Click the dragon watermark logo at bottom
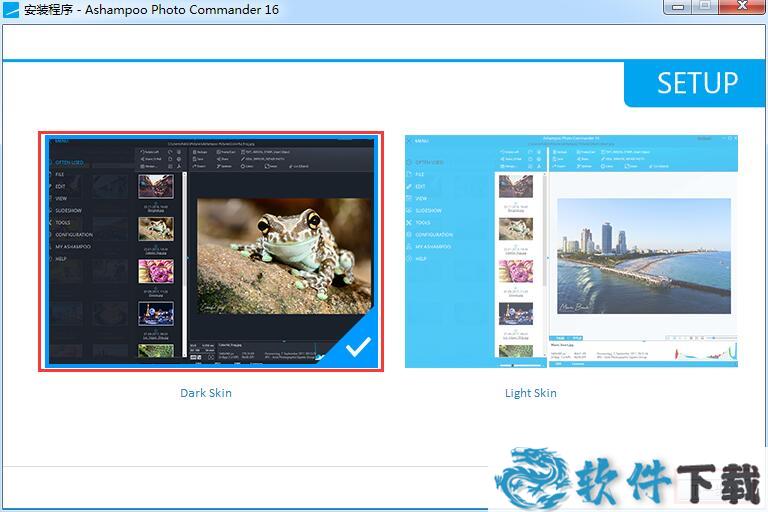 540,478
